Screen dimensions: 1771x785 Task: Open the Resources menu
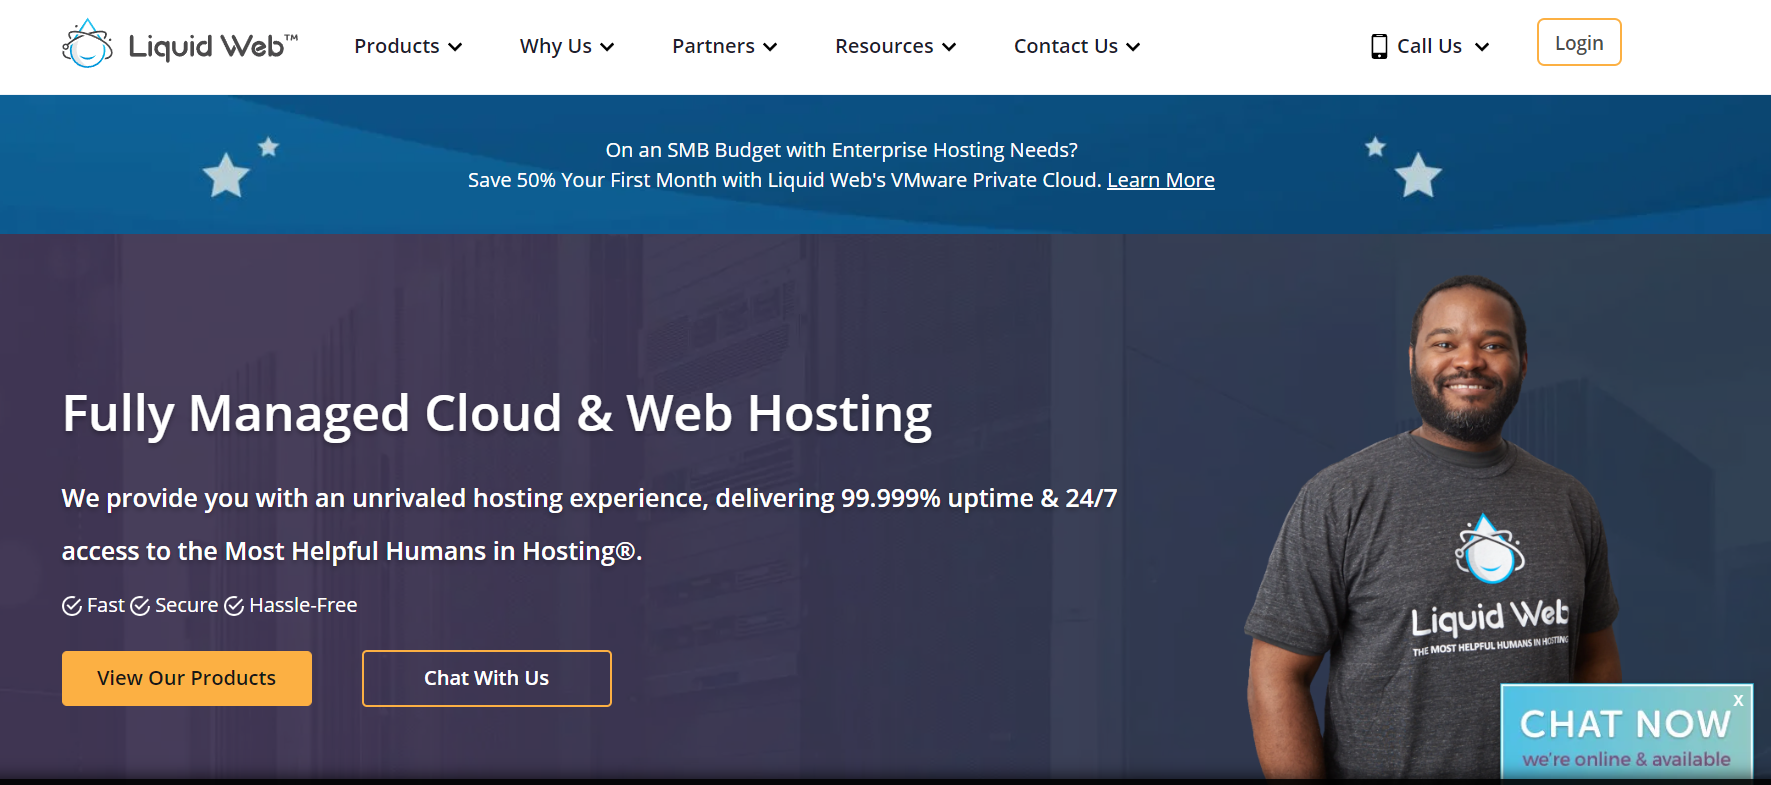(895, 46)
